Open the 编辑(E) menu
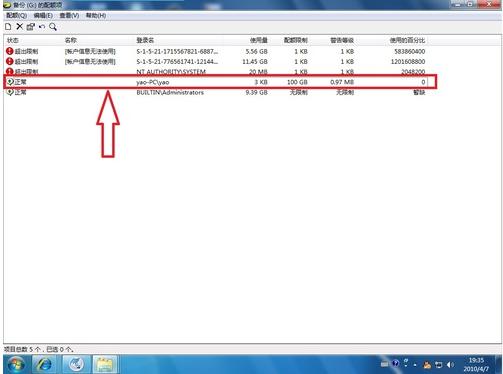This screenshot has width=503, height=374. pos(43,16)
